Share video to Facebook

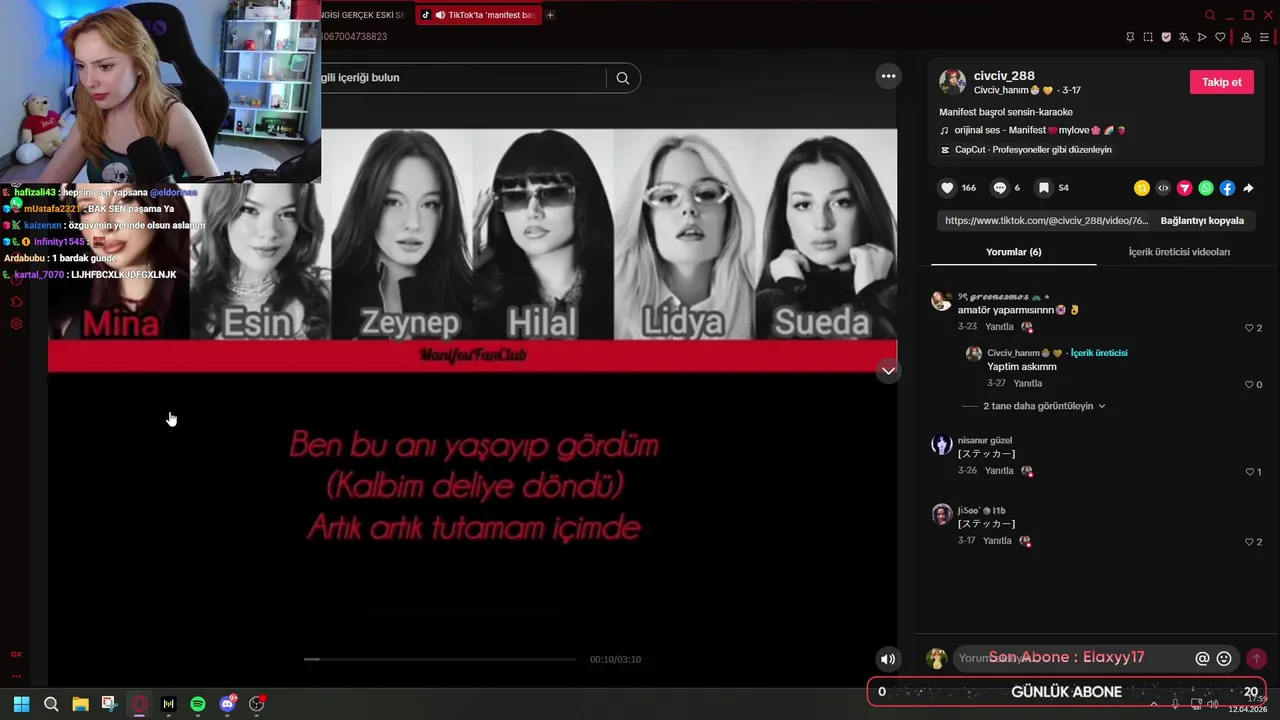[1227, 188]
